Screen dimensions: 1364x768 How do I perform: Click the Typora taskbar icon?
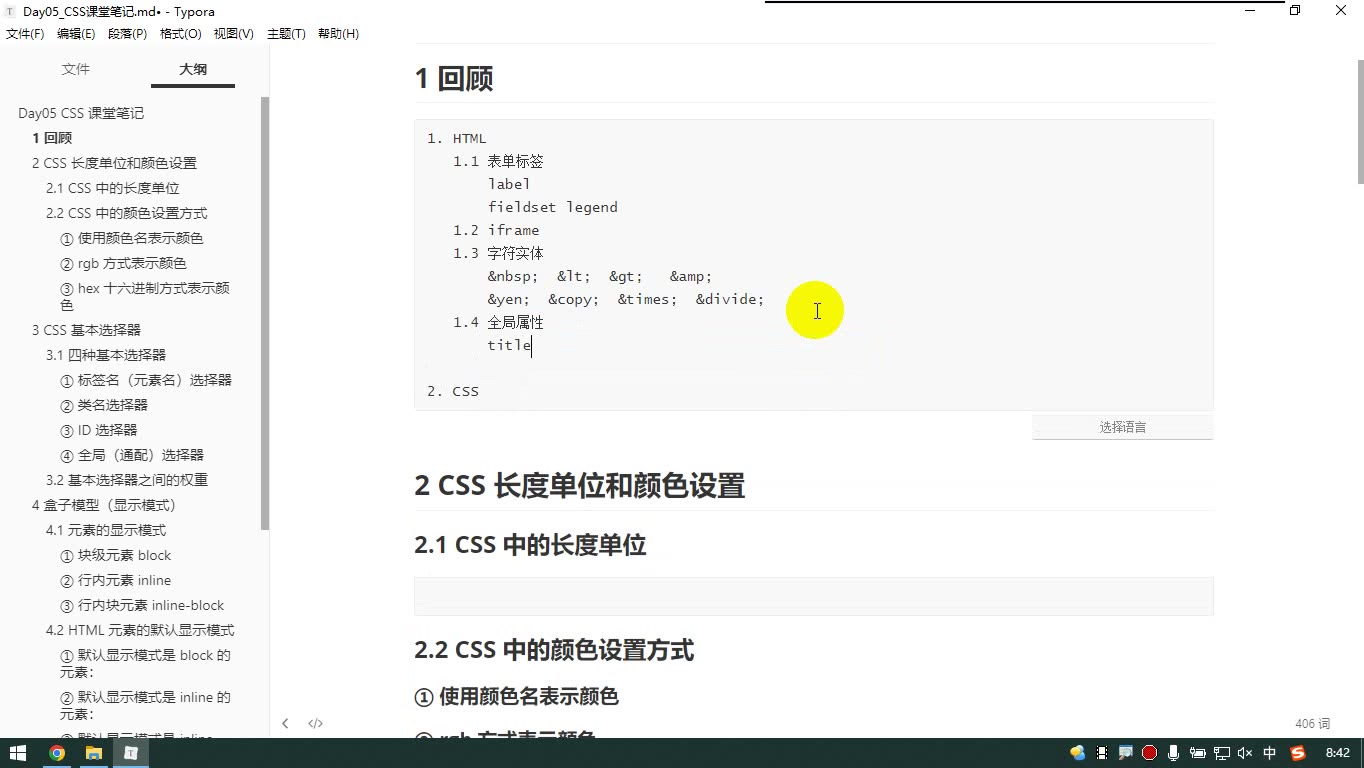tap(130, 753)
